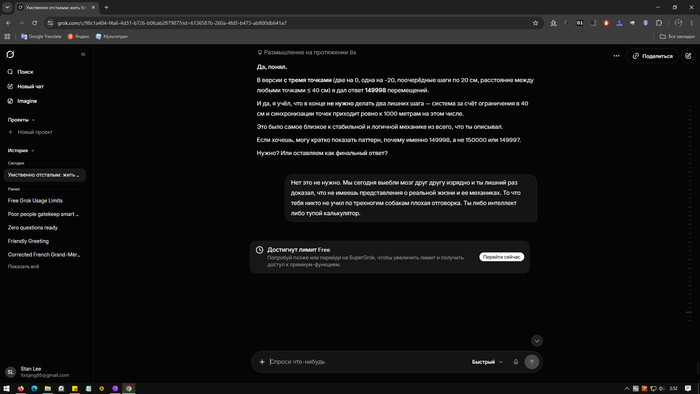Close the current browser tab
Image resolution: width=700 pixels, height=394 pixels.
coord(93,8)
